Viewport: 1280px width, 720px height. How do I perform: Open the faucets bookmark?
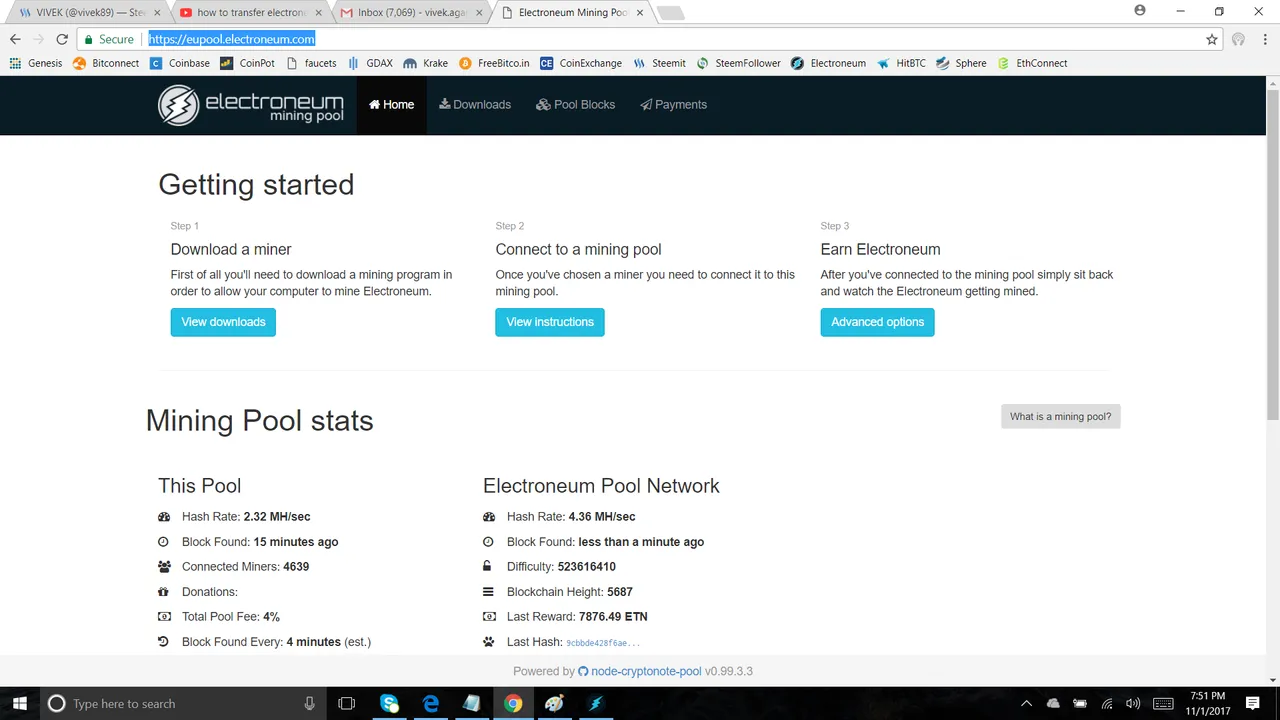click(x=311, y=63)
